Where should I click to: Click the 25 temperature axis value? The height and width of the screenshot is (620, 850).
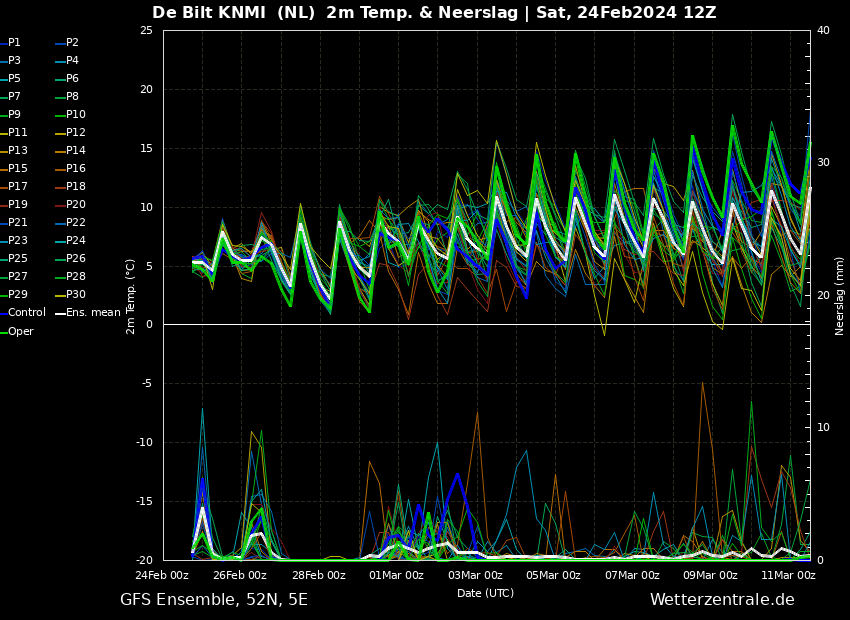tap(146, 30)
